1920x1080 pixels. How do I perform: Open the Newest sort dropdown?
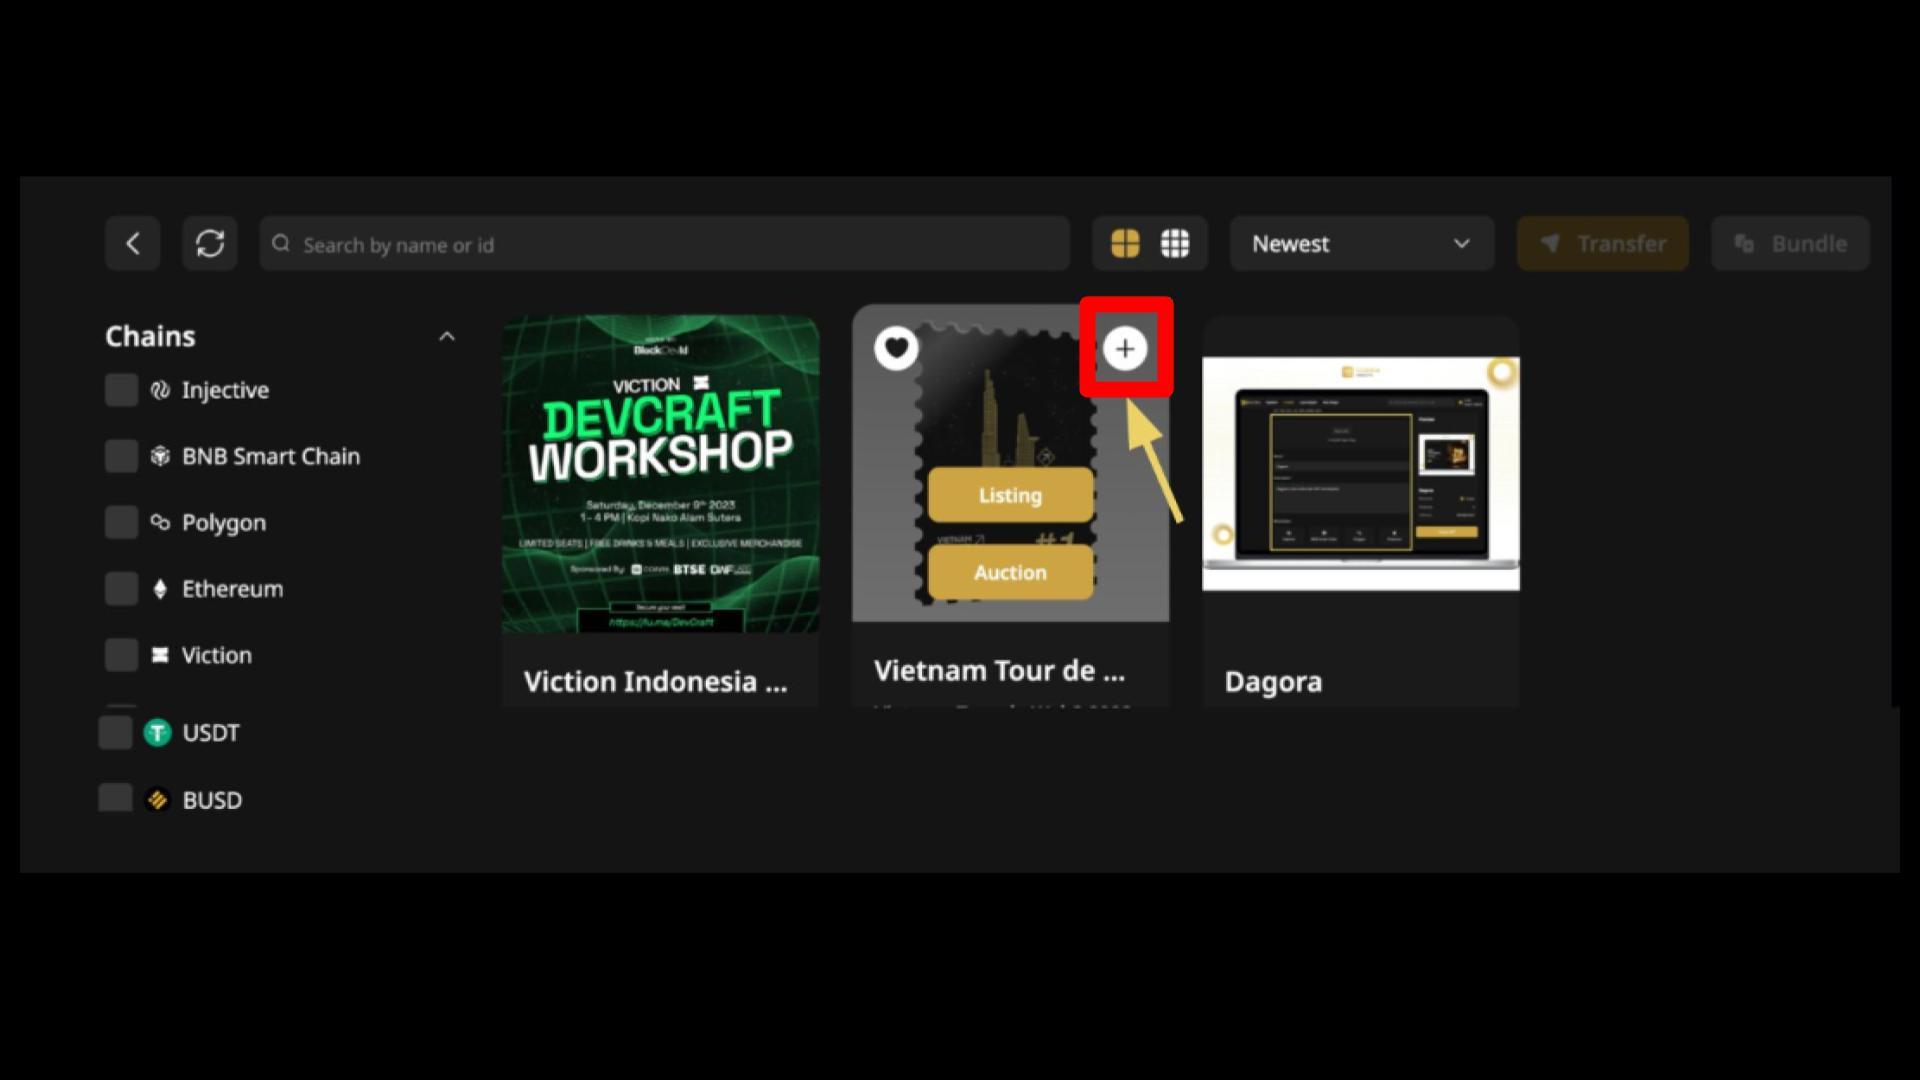click(x=1361, y=244)
